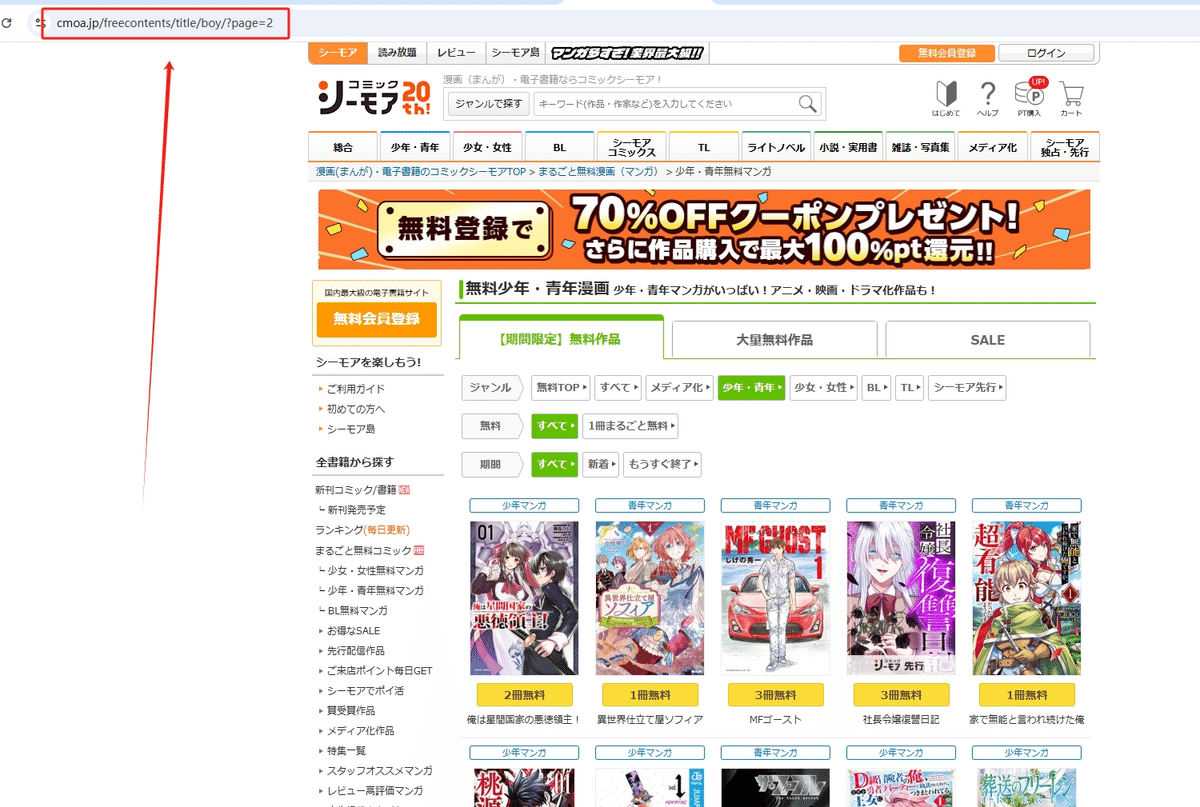Switch to the 【期間限定】無料作品 tab

pos(560,340)
